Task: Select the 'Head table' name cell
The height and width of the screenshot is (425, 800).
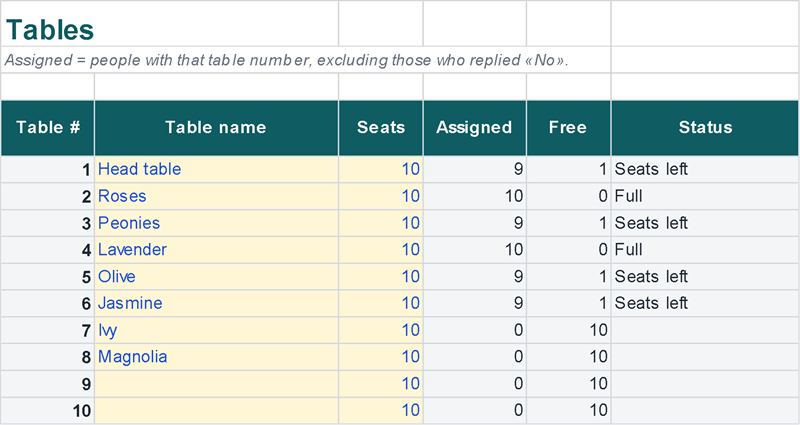Action: pyautogui.click(x=216, y=169)
